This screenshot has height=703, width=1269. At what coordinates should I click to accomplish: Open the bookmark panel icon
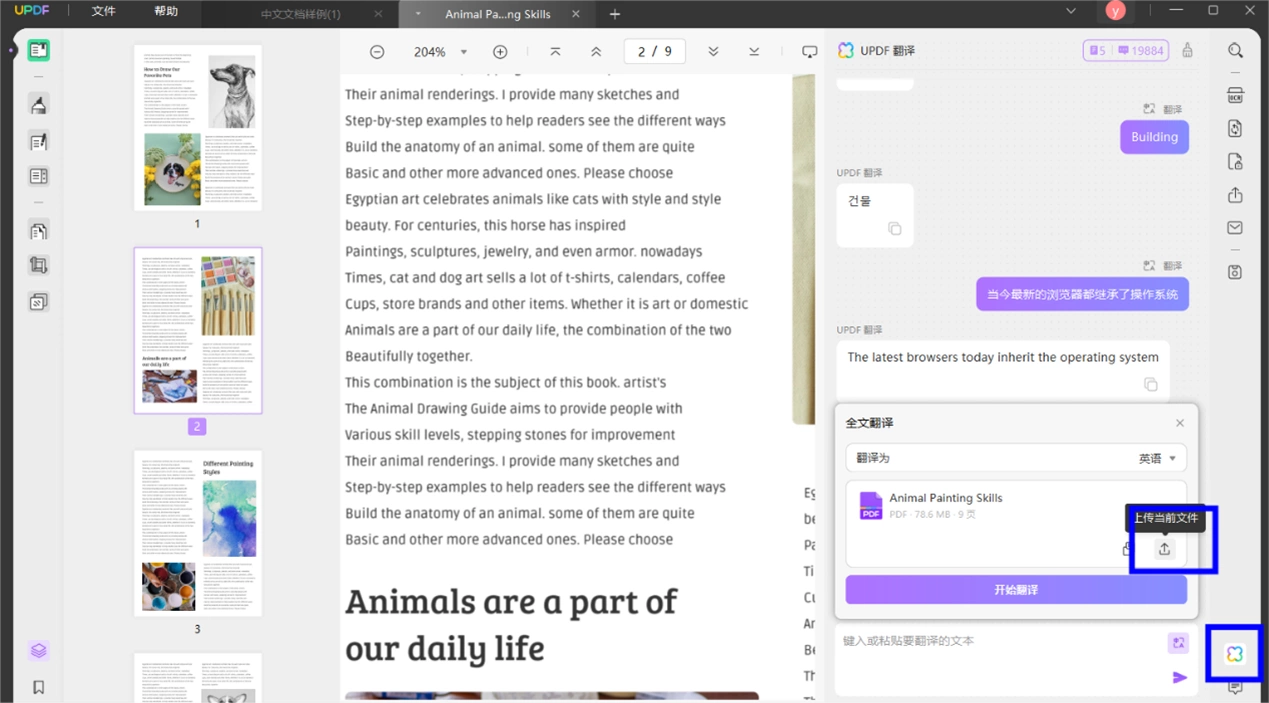click(x=38, y=687)
